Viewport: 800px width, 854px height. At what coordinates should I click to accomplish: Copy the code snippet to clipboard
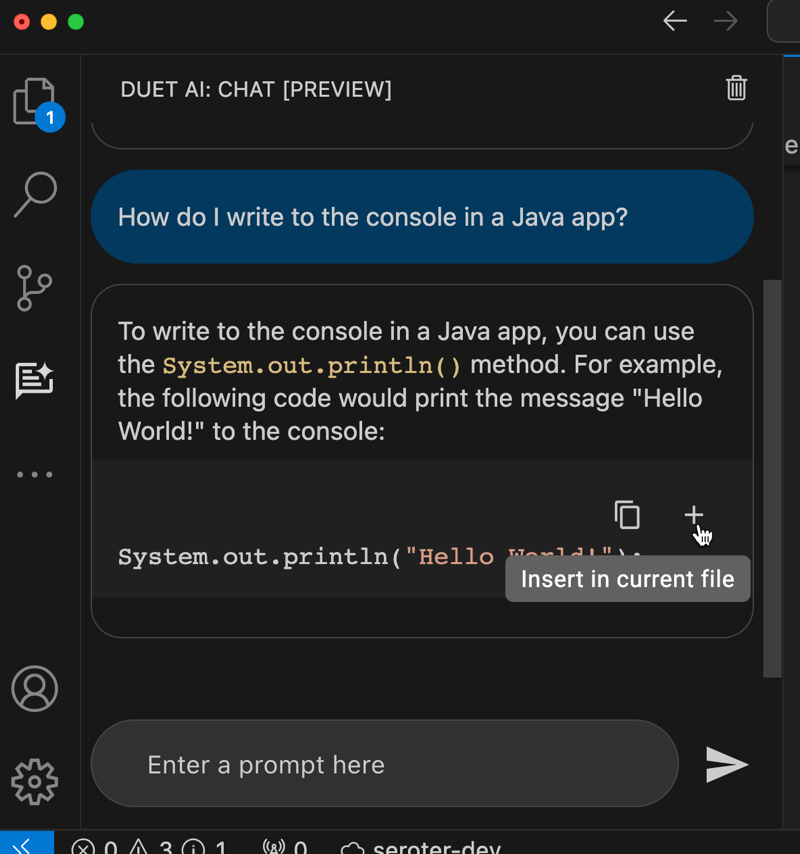[627, 515]
